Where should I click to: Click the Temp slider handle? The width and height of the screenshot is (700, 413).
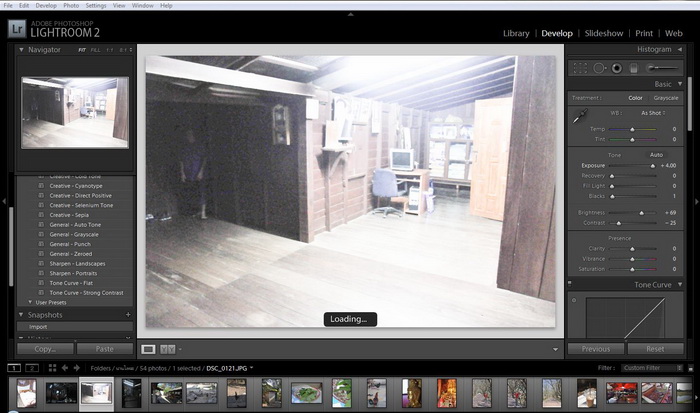click(x=632, y=129)
